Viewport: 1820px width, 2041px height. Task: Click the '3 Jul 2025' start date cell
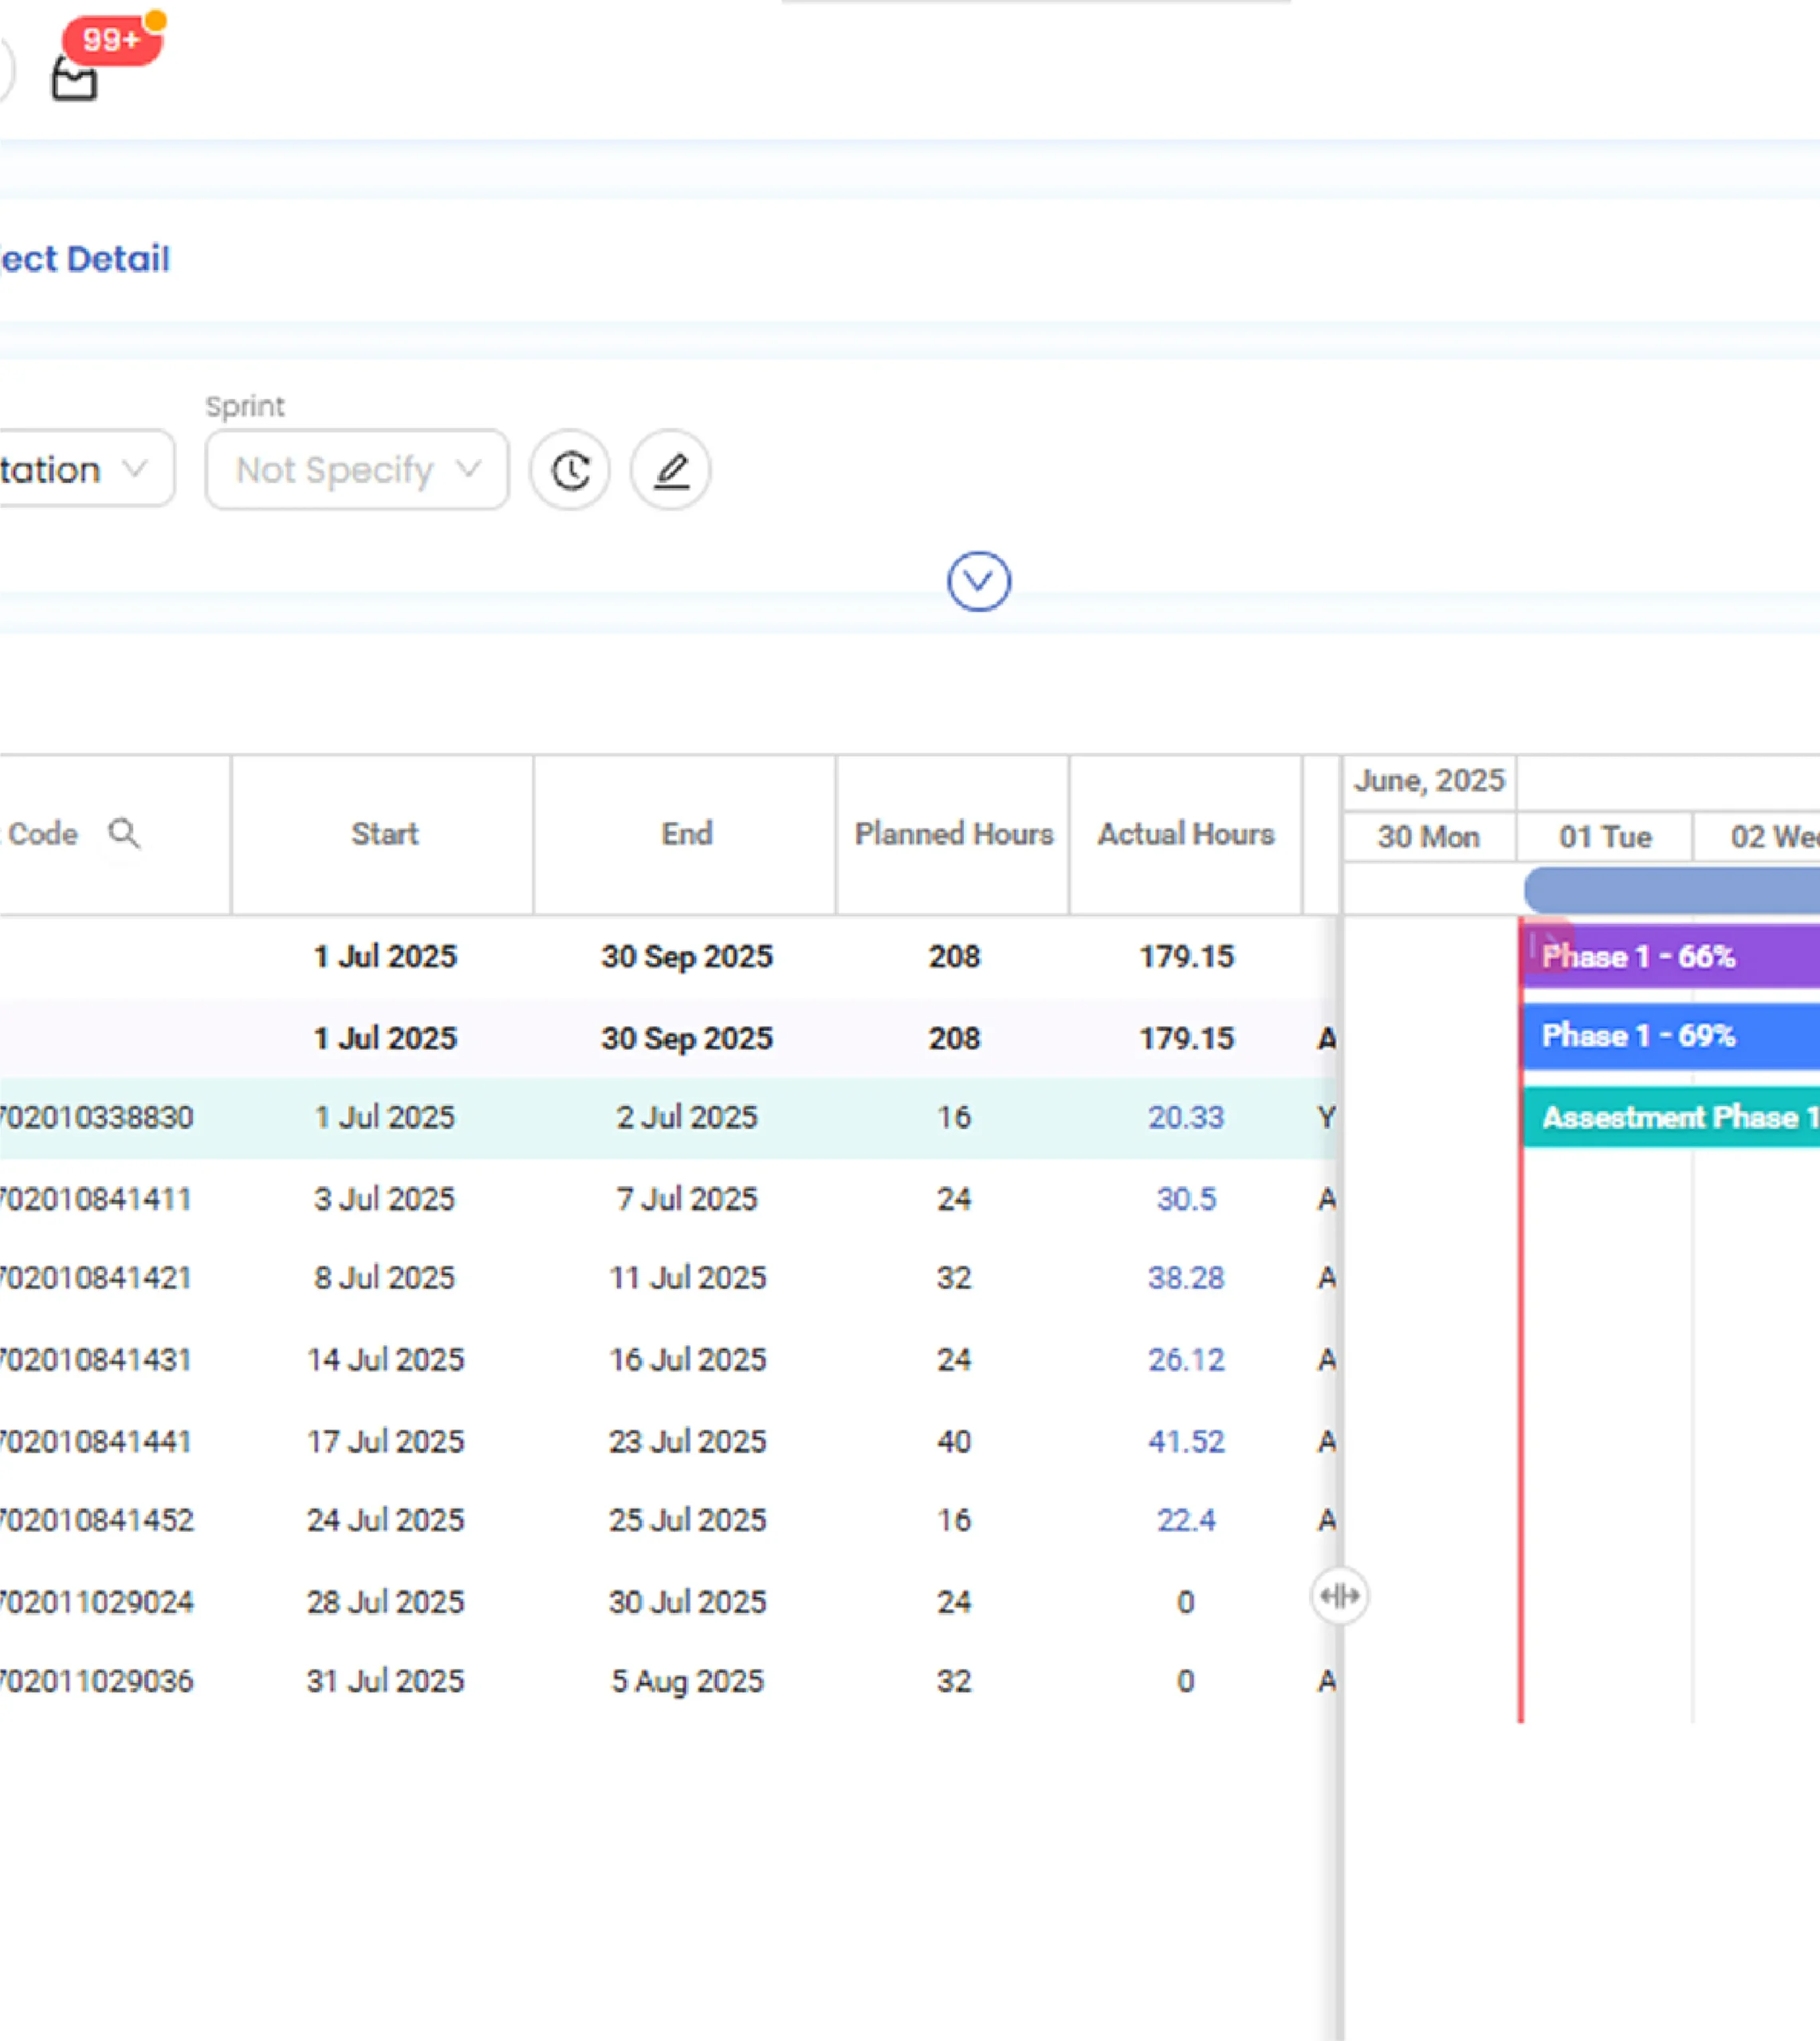(x=384, y=1199)
